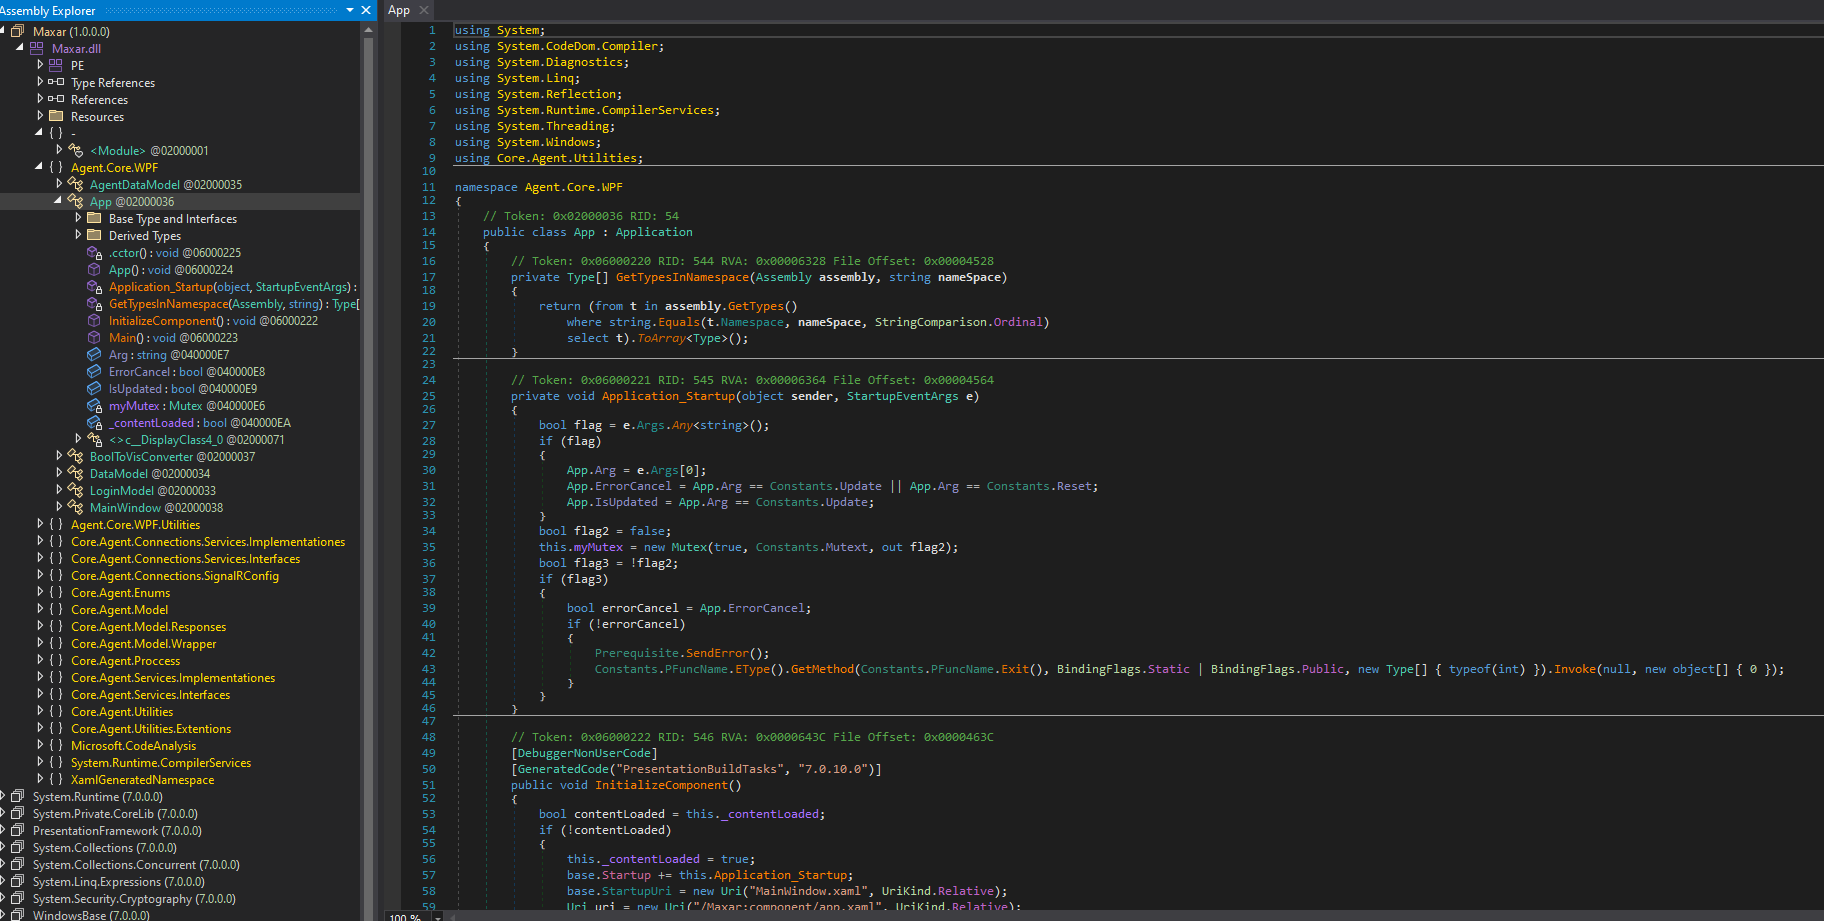This screenshot has width=1824, height=921.
Task: Click the System.Runtime assembly icon
Action: pyautogui.click(x=17, y=797)
